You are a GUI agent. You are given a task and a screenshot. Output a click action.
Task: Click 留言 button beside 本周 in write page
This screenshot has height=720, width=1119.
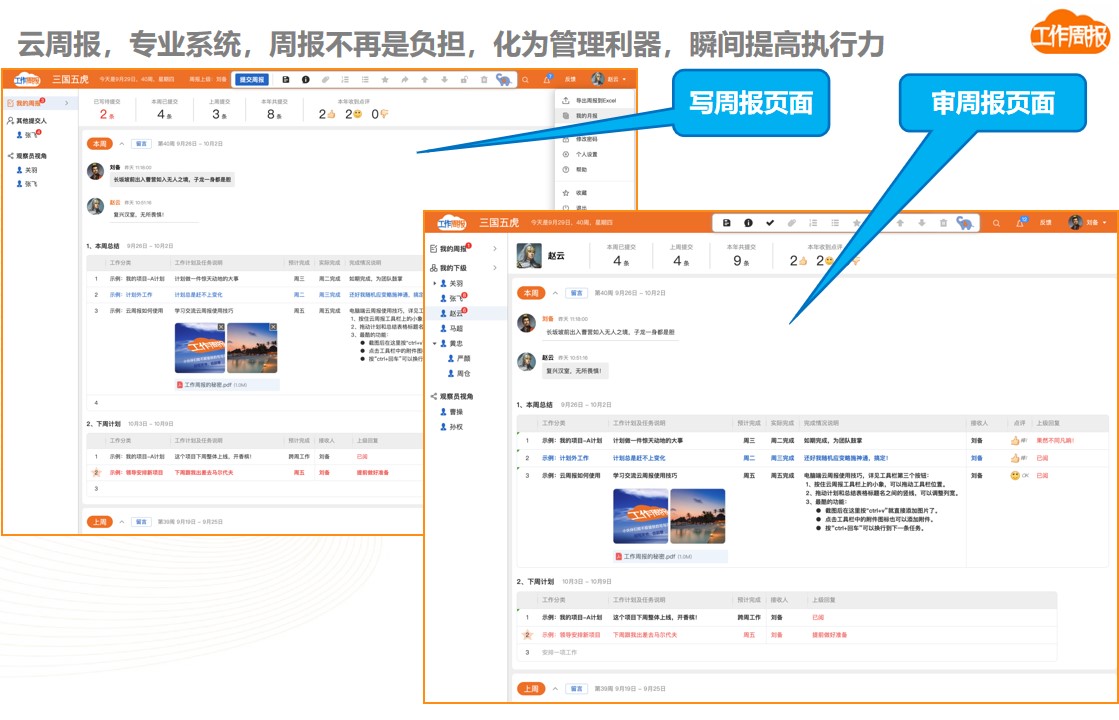(x=141, y=143)
